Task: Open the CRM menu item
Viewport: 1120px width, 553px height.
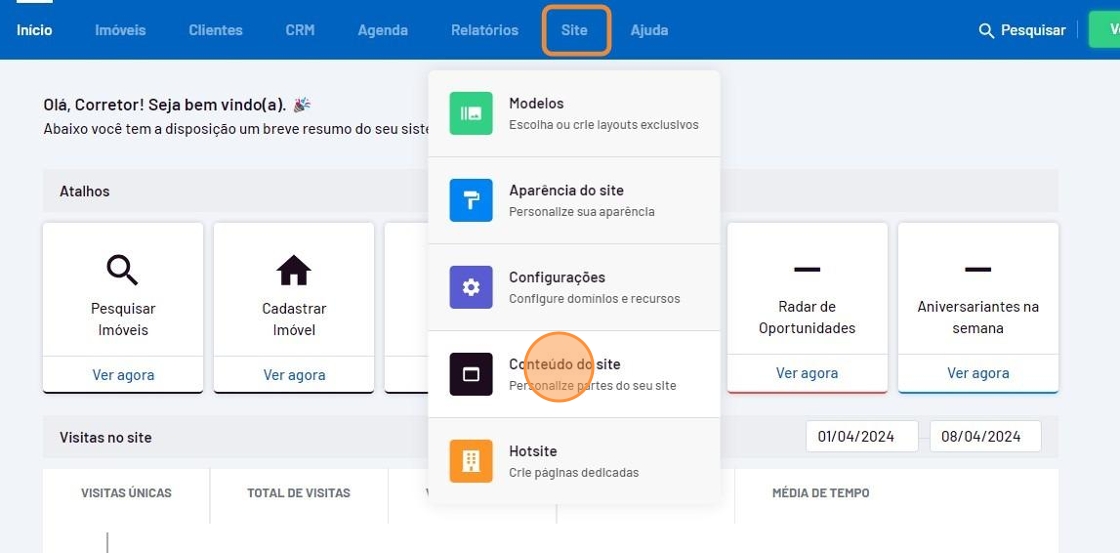Action: (300, 30)
